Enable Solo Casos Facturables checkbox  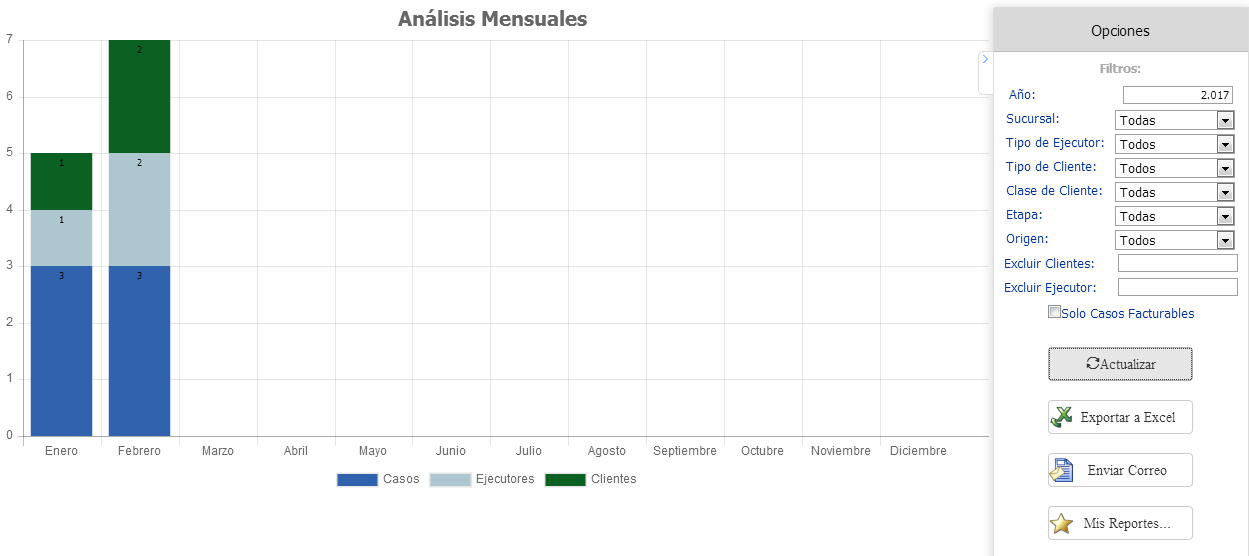(1054, 312)
